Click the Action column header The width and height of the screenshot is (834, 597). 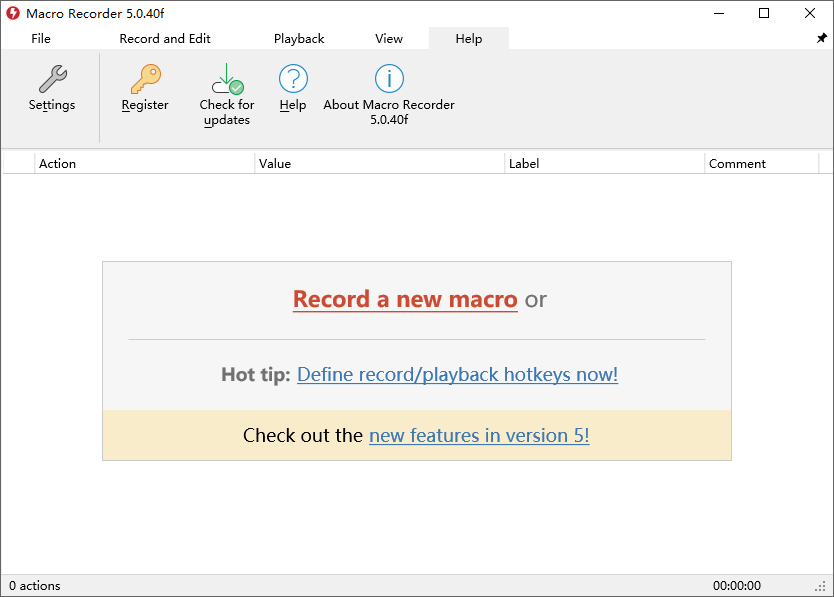(145, 164)
